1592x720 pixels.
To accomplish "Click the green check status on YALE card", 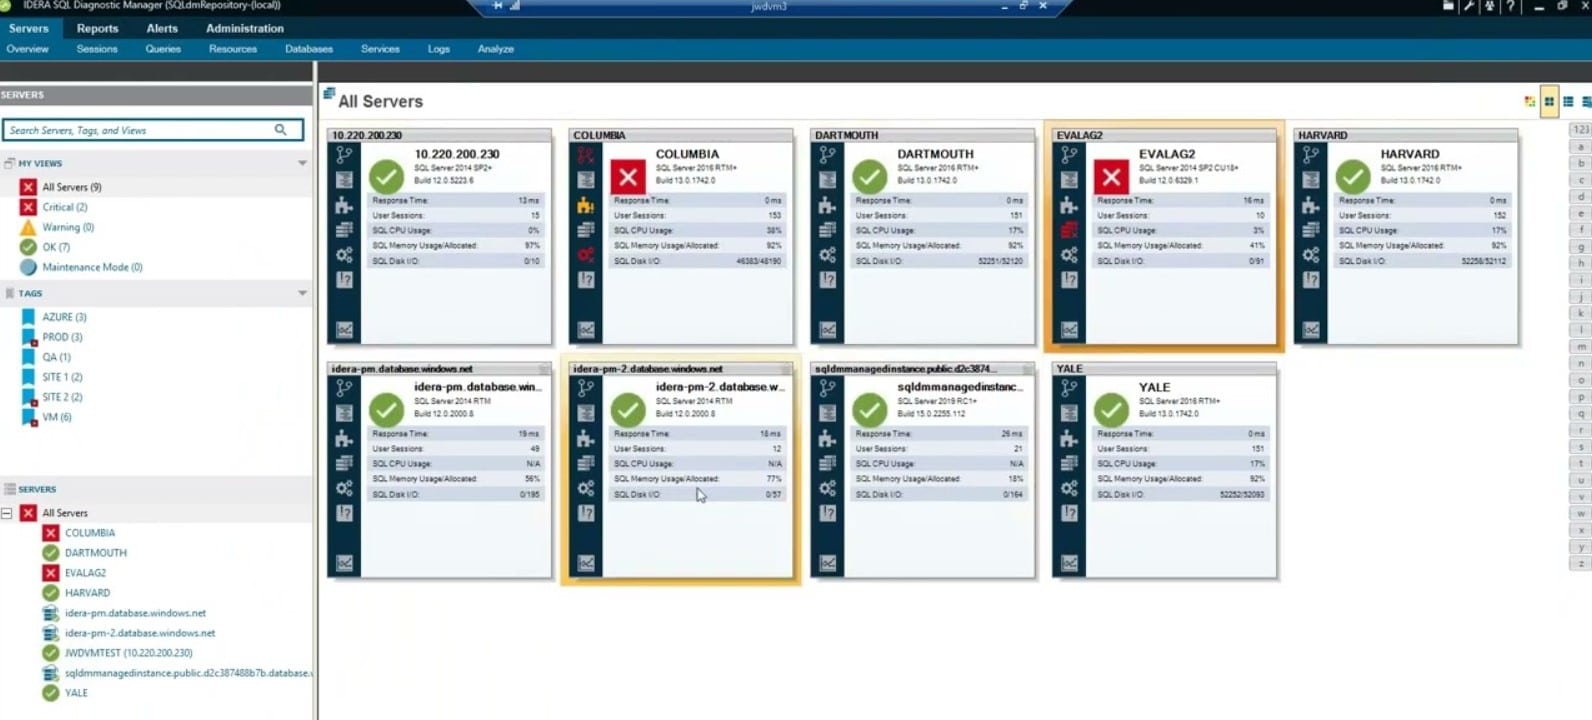I will [1111, 410].
